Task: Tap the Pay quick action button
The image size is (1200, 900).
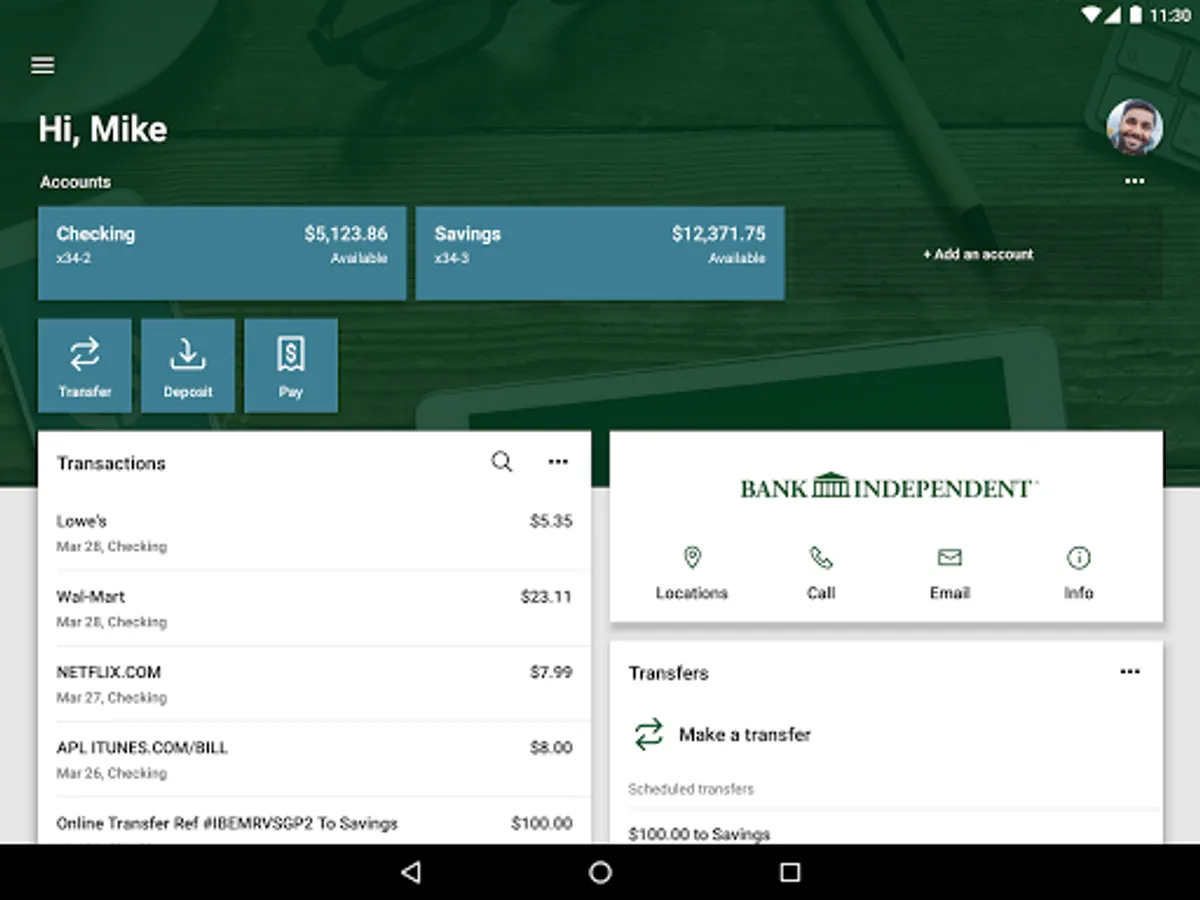Action: coord(291,366)
